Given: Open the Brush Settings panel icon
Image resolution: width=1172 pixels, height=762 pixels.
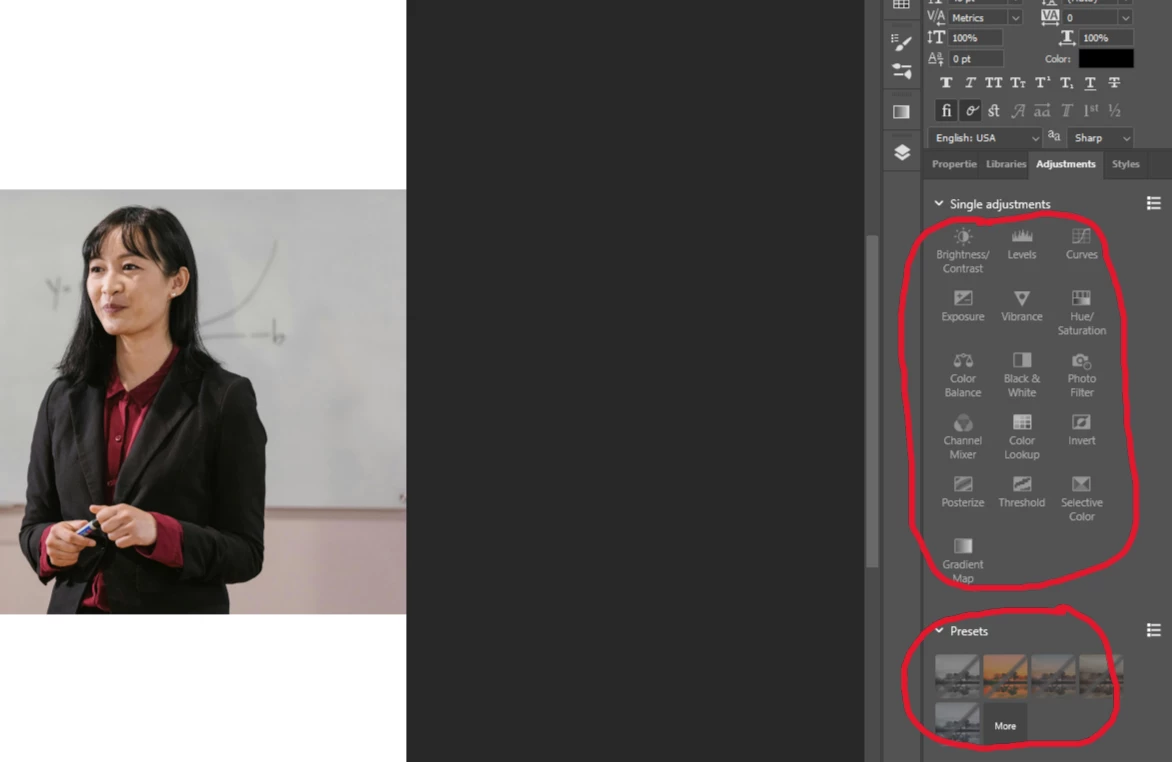Looking at the screenshot, I should tap(902, 42).
